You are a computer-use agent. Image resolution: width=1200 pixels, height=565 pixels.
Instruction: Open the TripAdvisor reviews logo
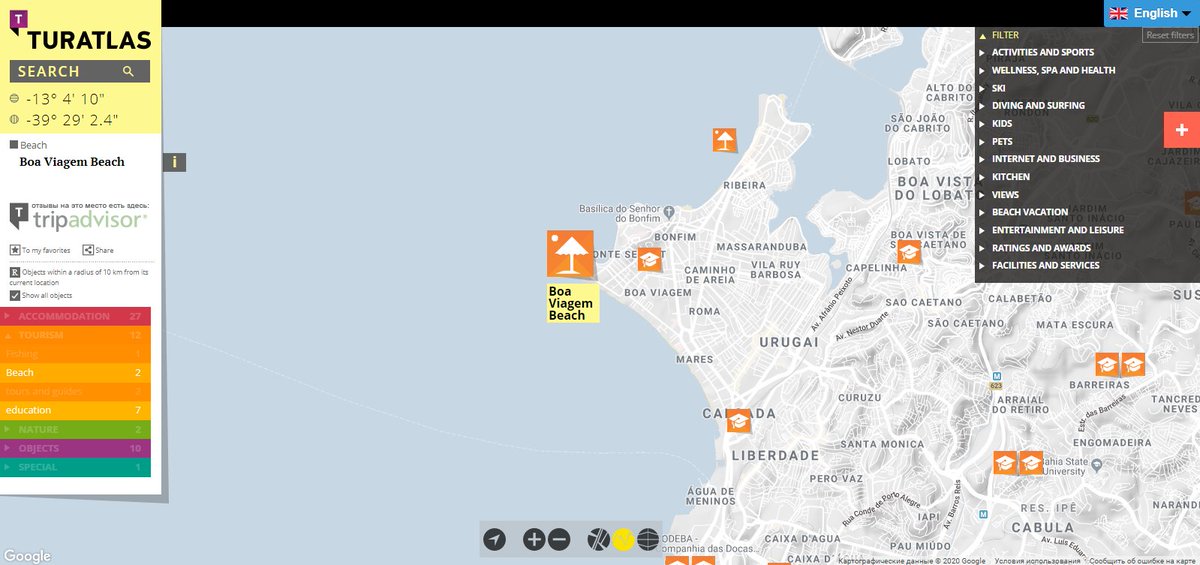[x=79, y=216]
